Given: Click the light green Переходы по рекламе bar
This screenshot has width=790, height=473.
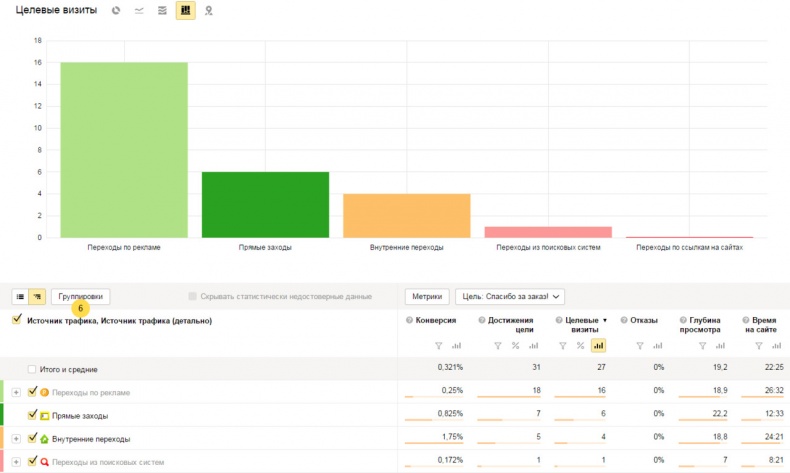Looking at the screenshot, I should (x=124, y=150).
